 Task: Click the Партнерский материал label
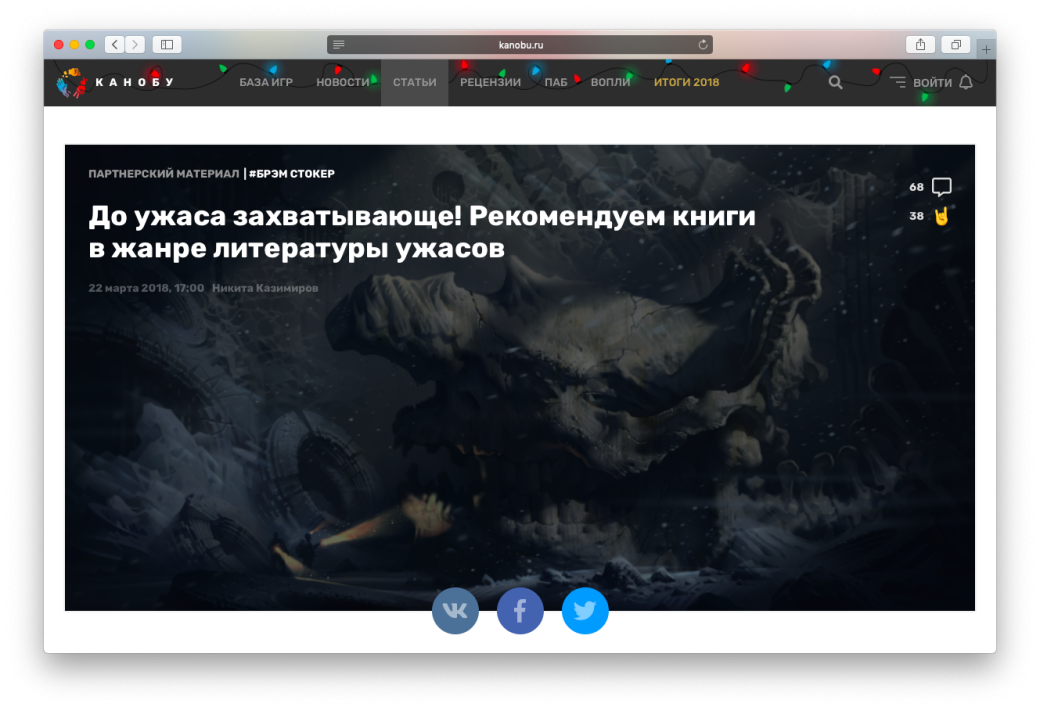click(164, 174)
